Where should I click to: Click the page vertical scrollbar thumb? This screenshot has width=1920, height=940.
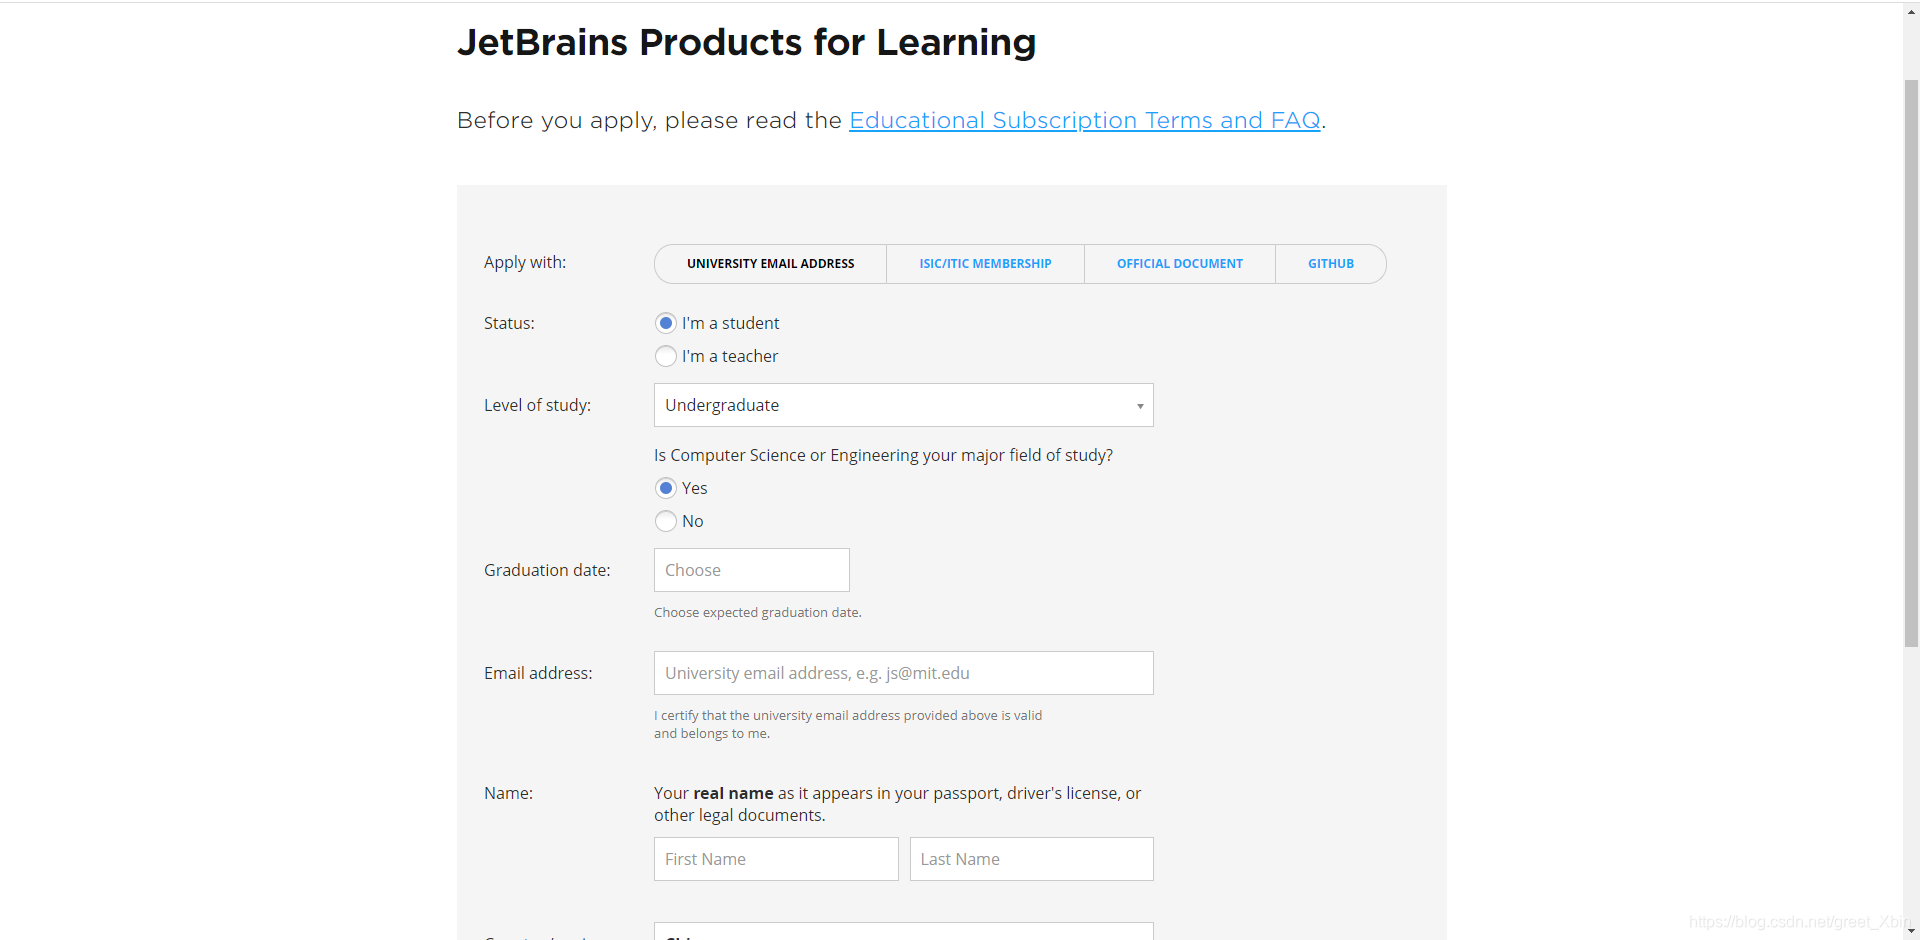[x=1911, y=363]
